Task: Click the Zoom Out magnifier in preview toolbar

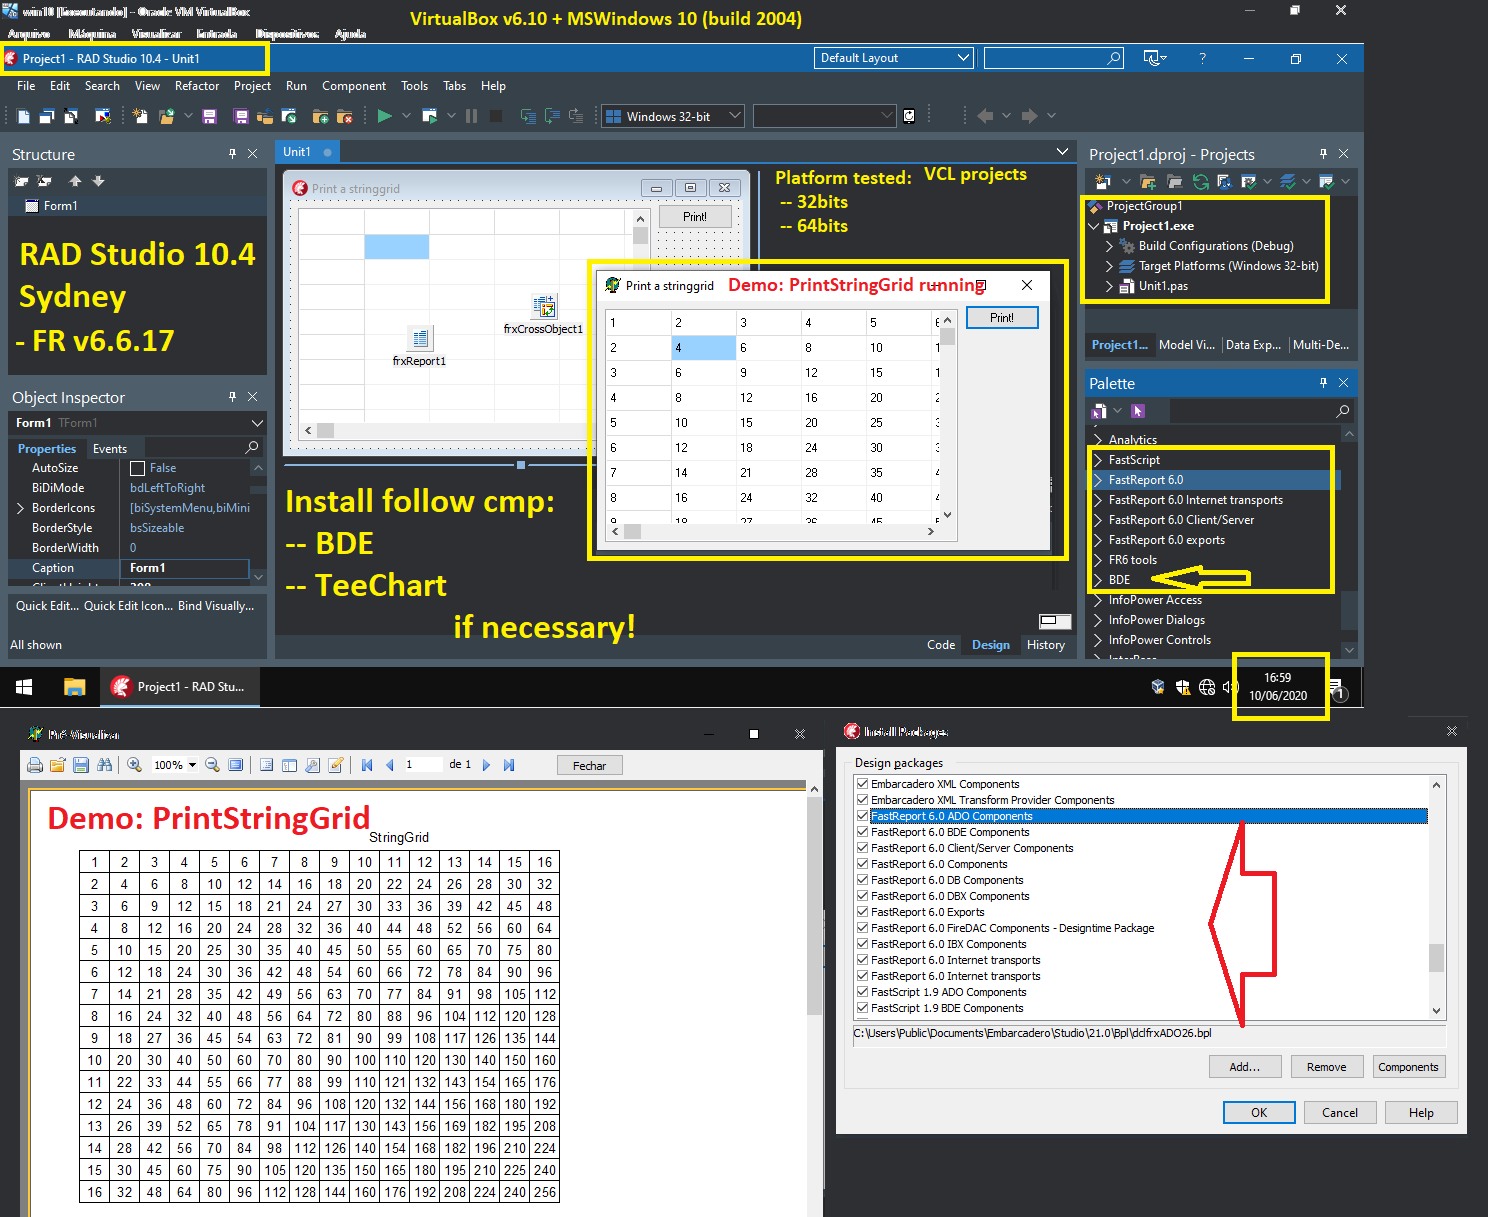Action: 212,765
